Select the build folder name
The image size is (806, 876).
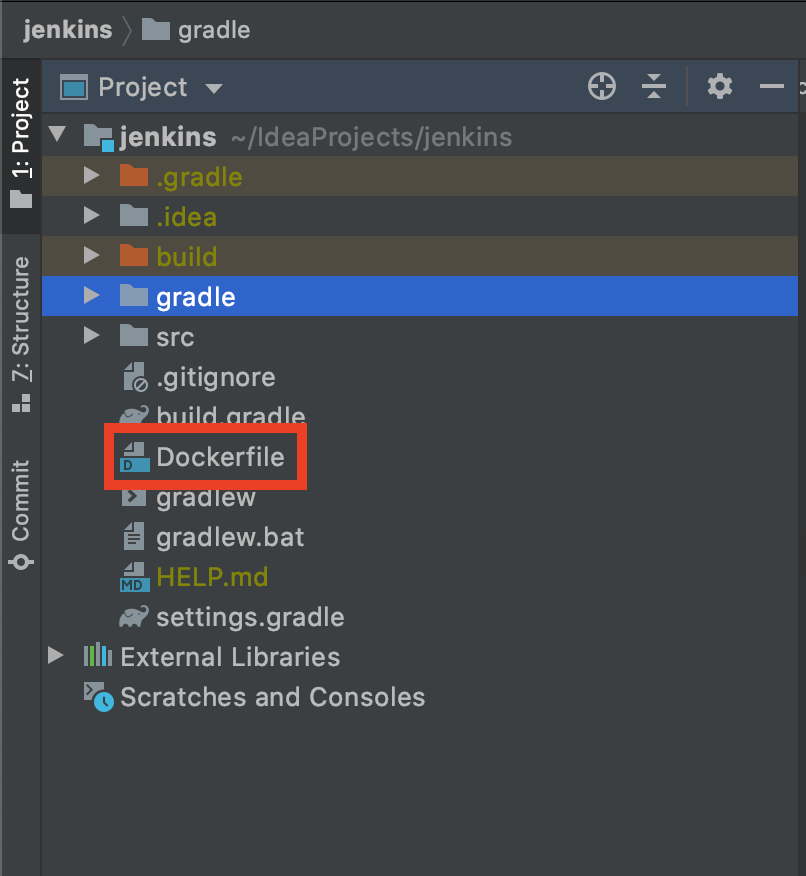point(187,257)
